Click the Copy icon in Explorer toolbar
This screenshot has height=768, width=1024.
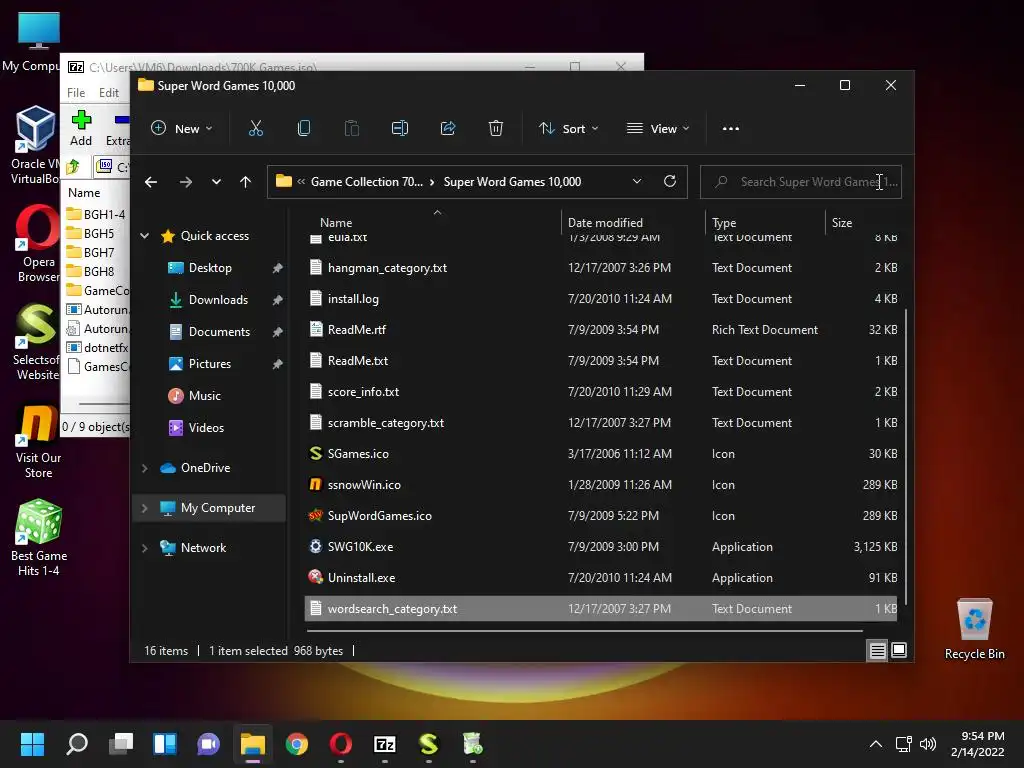[x=304, y=129]
